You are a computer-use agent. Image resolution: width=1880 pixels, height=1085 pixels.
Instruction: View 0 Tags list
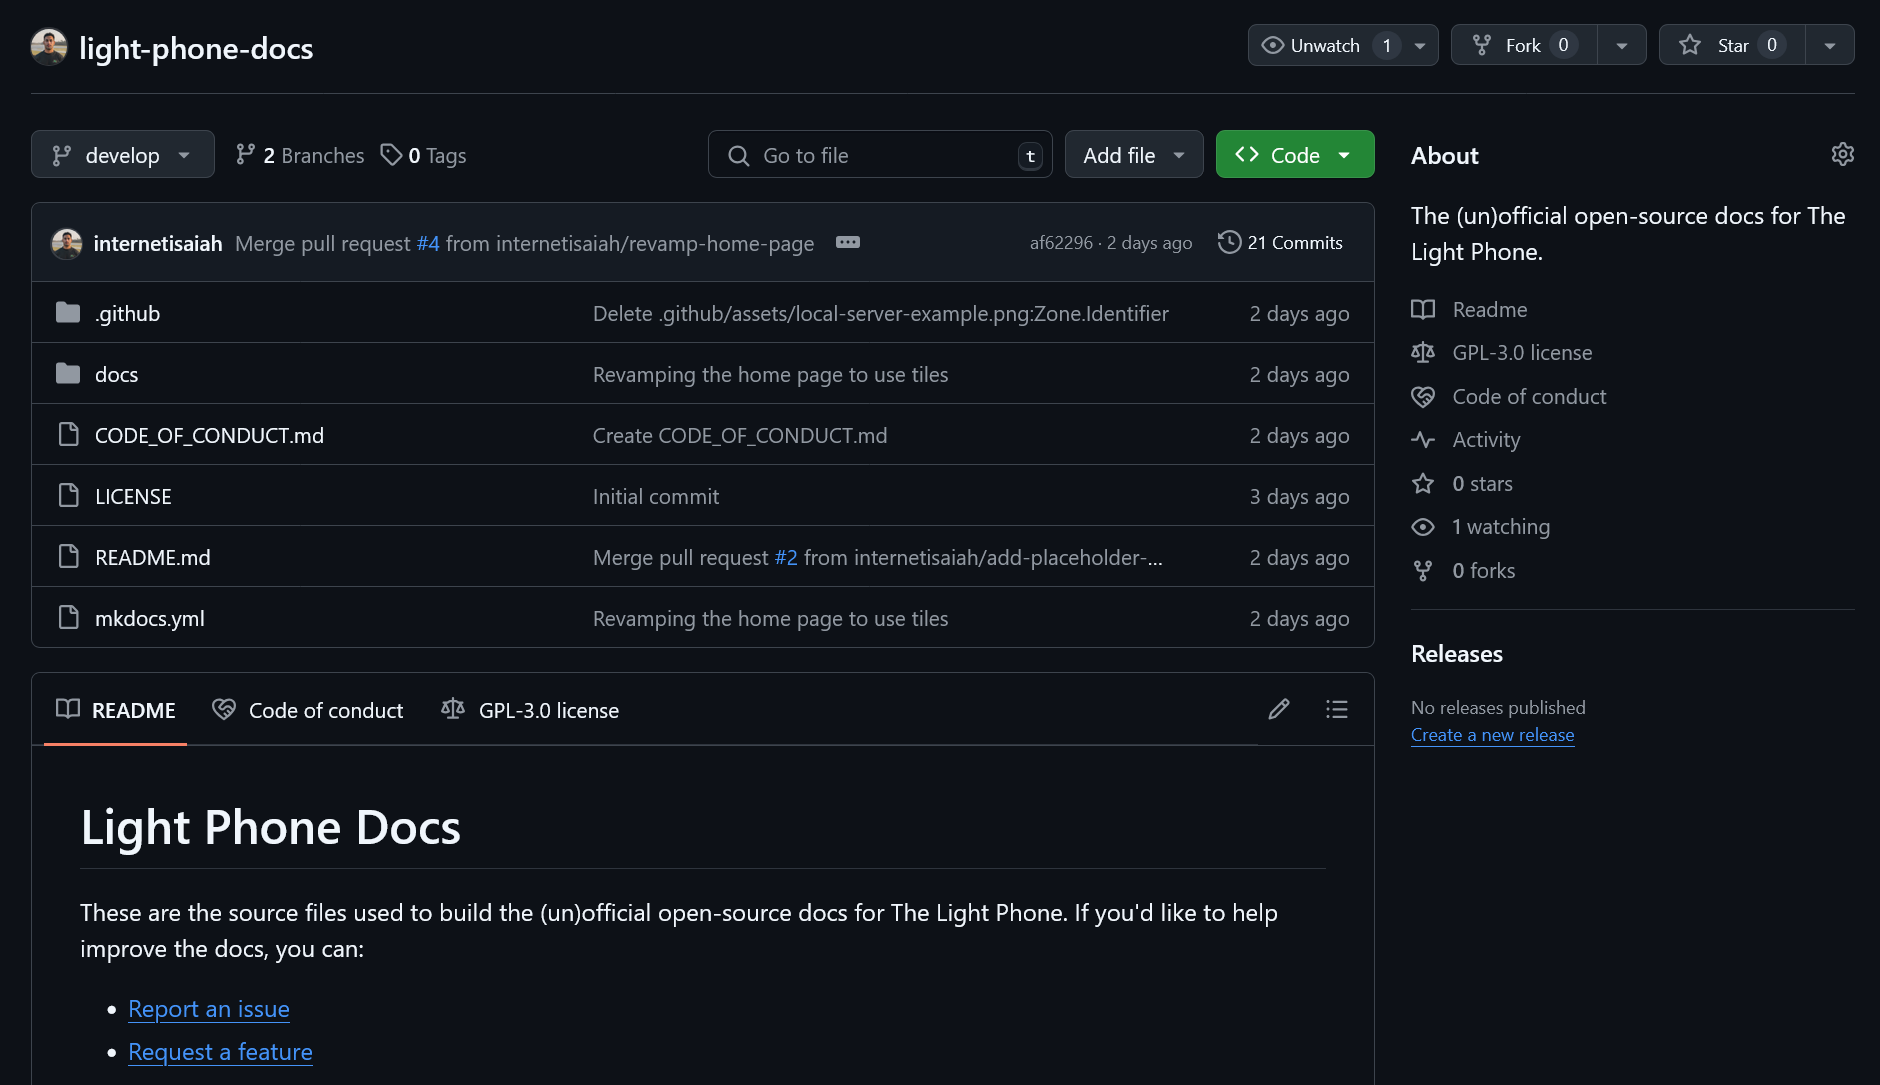point(424,155)
